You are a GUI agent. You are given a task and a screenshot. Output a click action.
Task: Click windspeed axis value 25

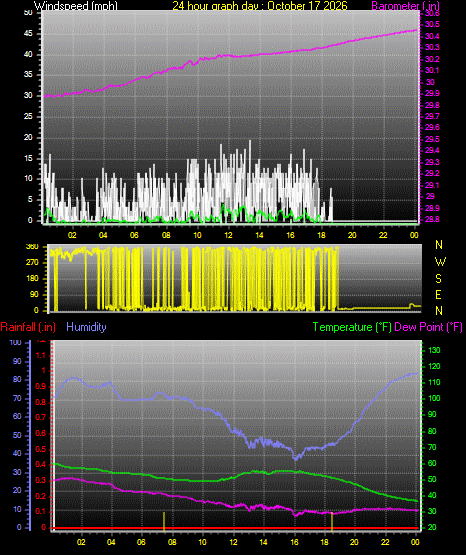click(28, 116)
